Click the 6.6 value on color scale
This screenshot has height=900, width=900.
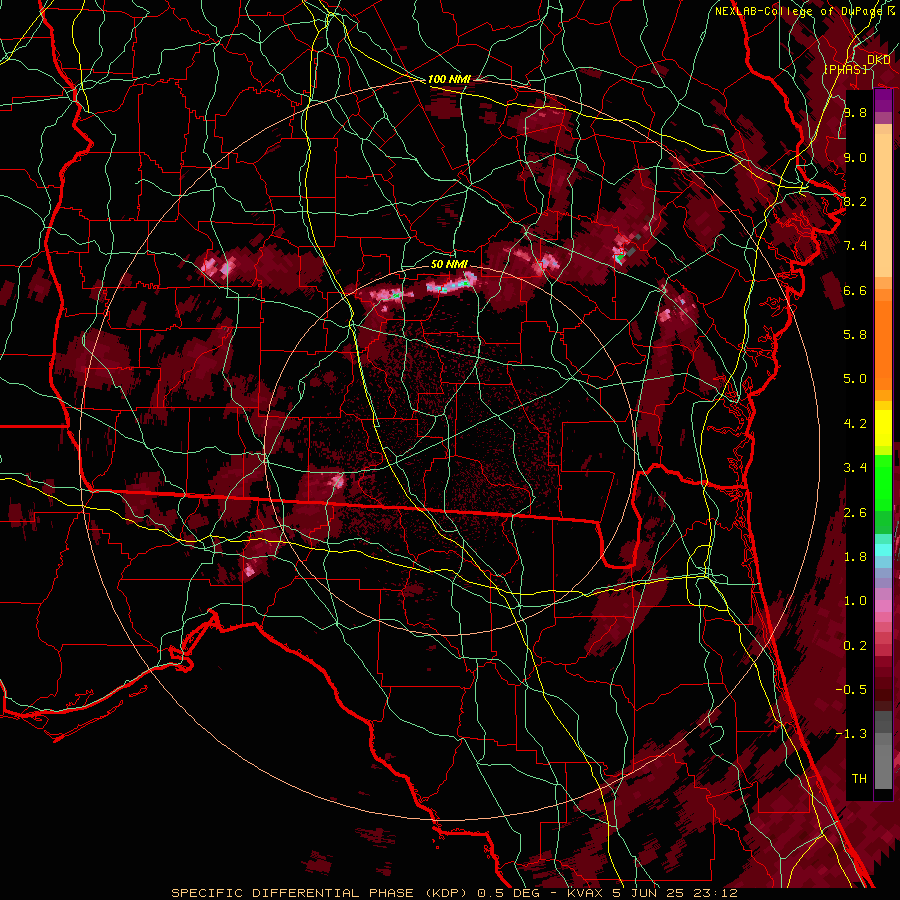point(855,290)
